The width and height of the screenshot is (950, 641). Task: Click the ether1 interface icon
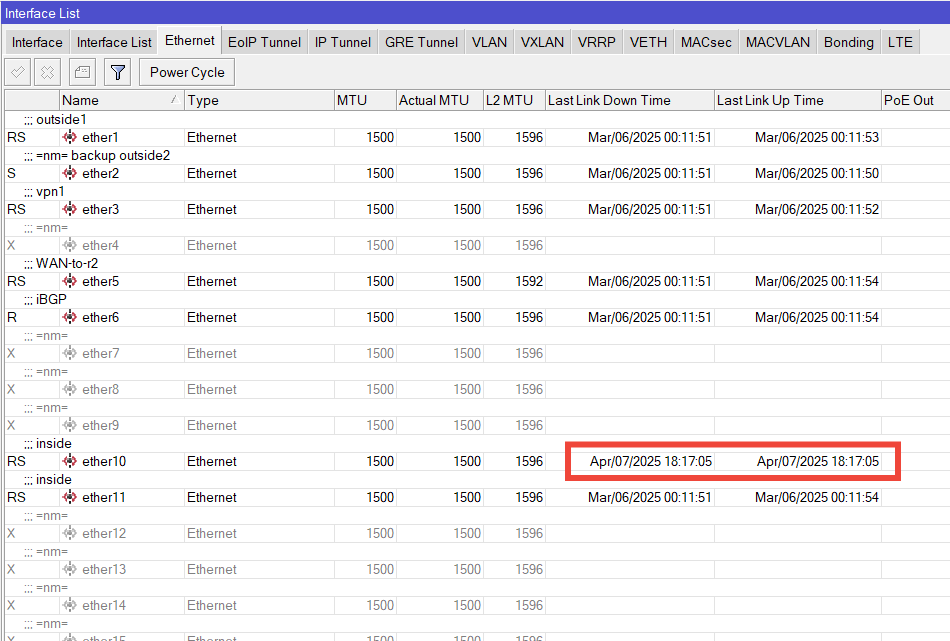tap(70, 137)
